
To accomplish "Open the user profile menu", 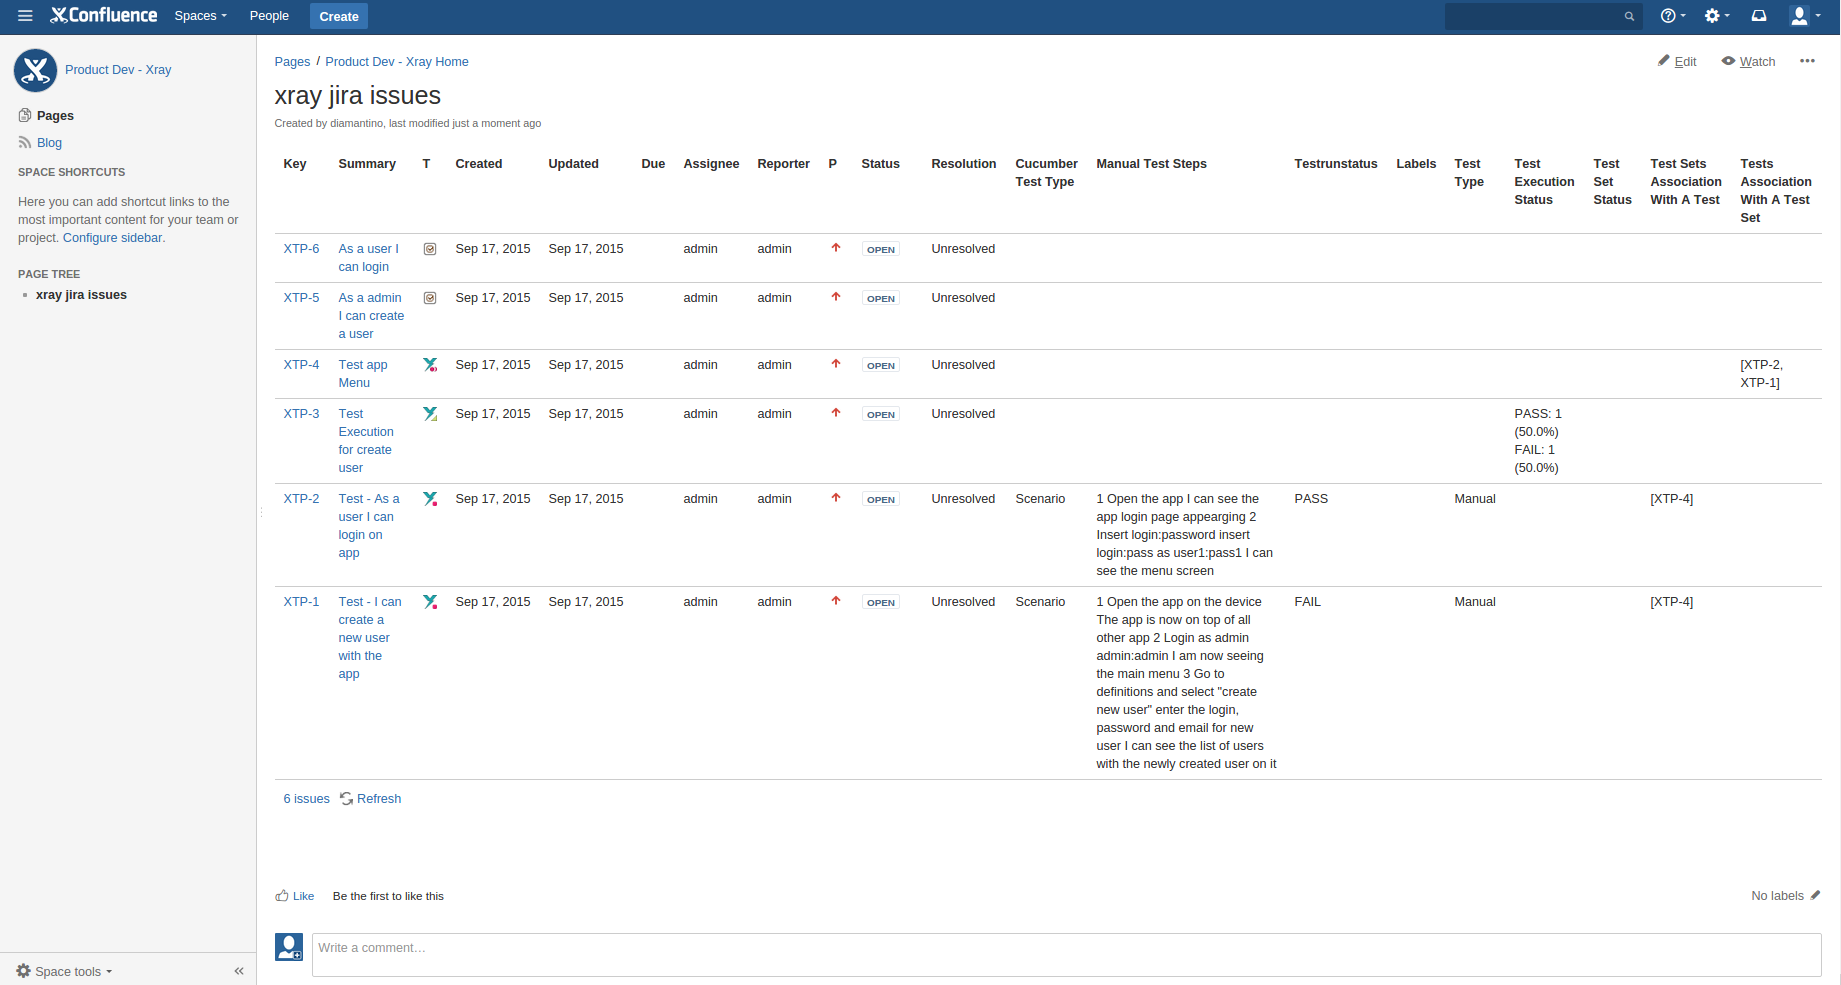I will click(x=1804, y=16).
